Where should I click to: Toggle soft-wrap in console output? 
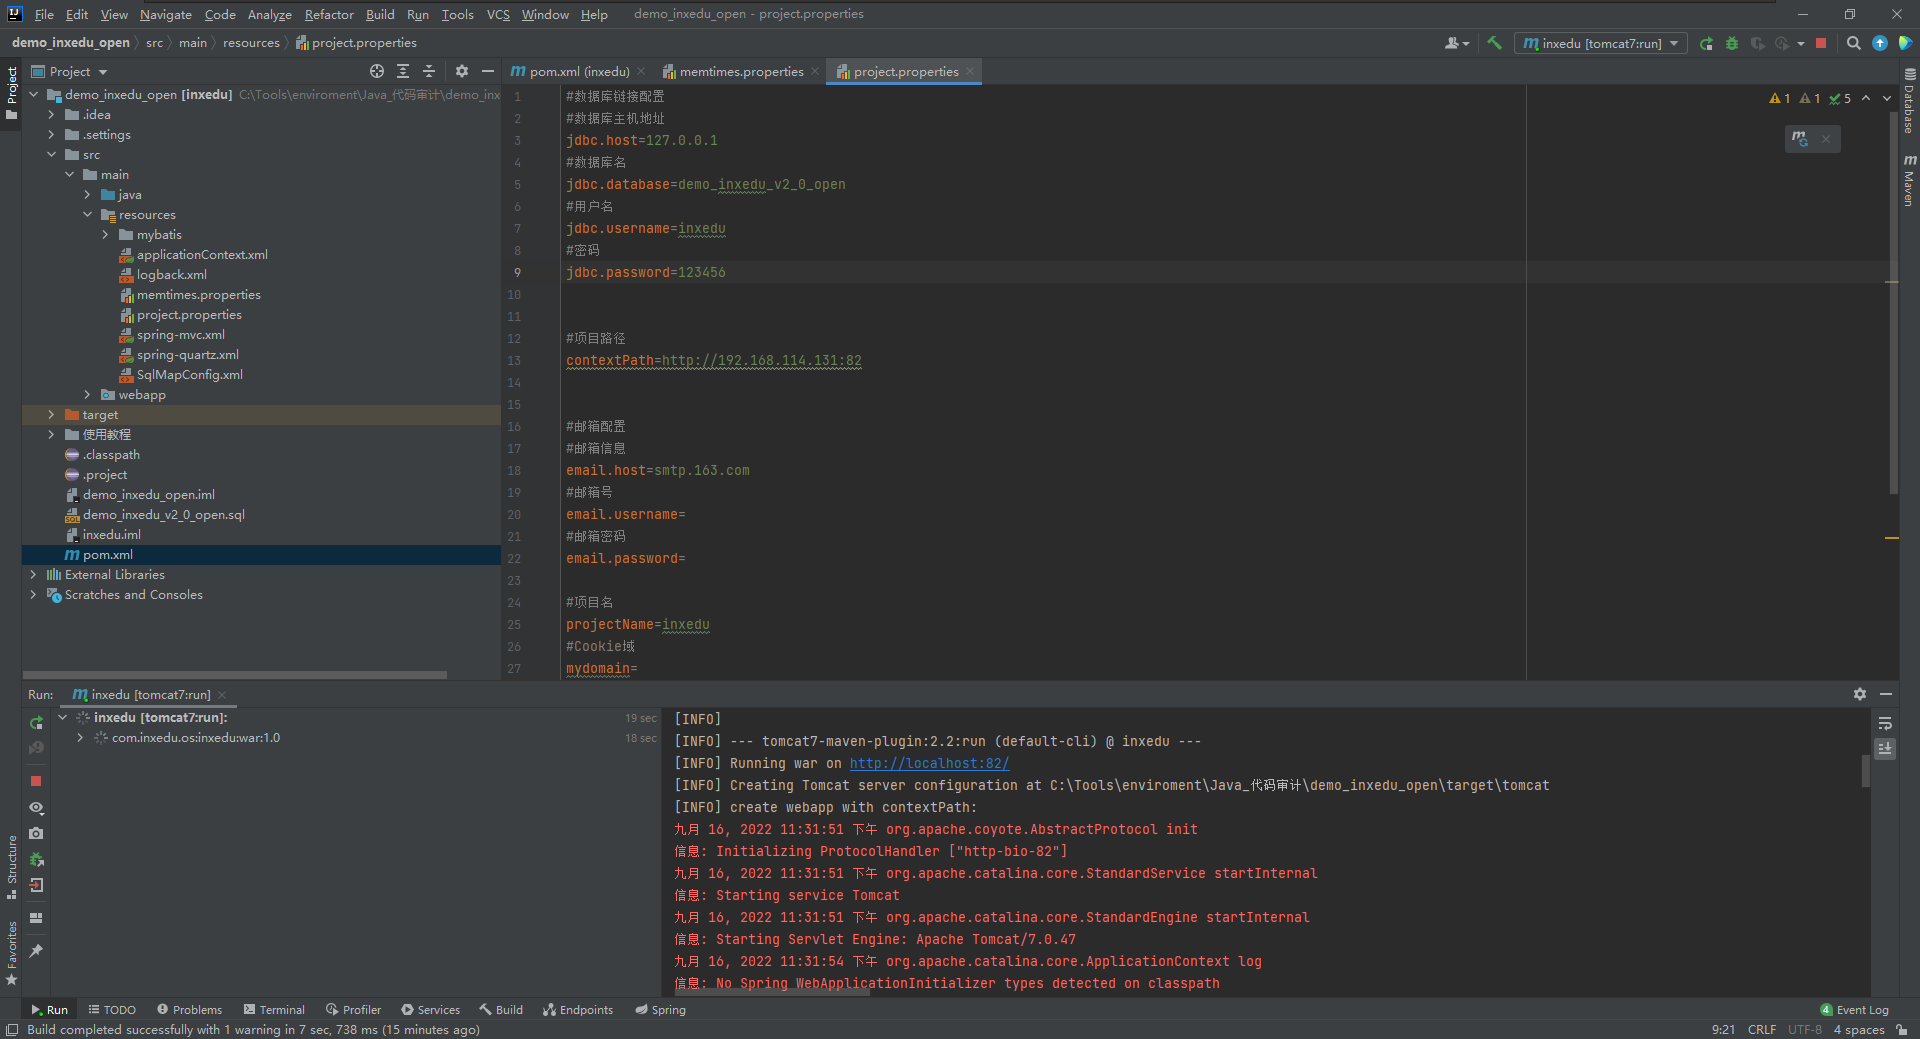pyautogui.click(x=1885, y=723)
